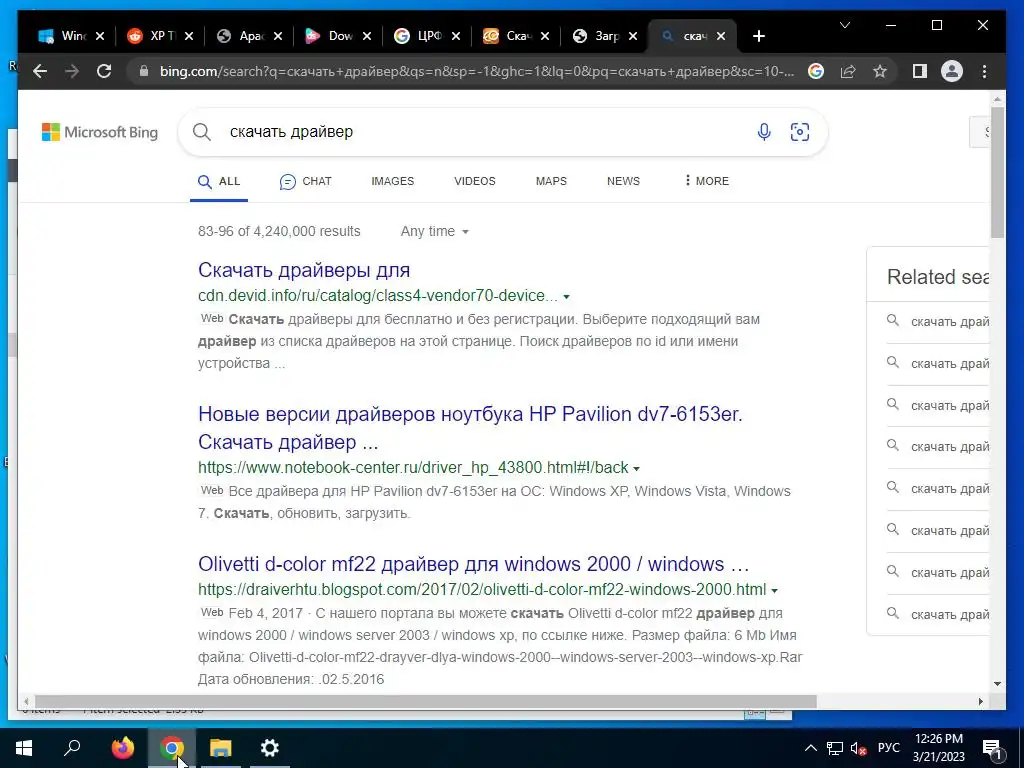Launch Firefox from the taskbar
The height and width of the screenshot is (768, 1024).
click(122, 748)
